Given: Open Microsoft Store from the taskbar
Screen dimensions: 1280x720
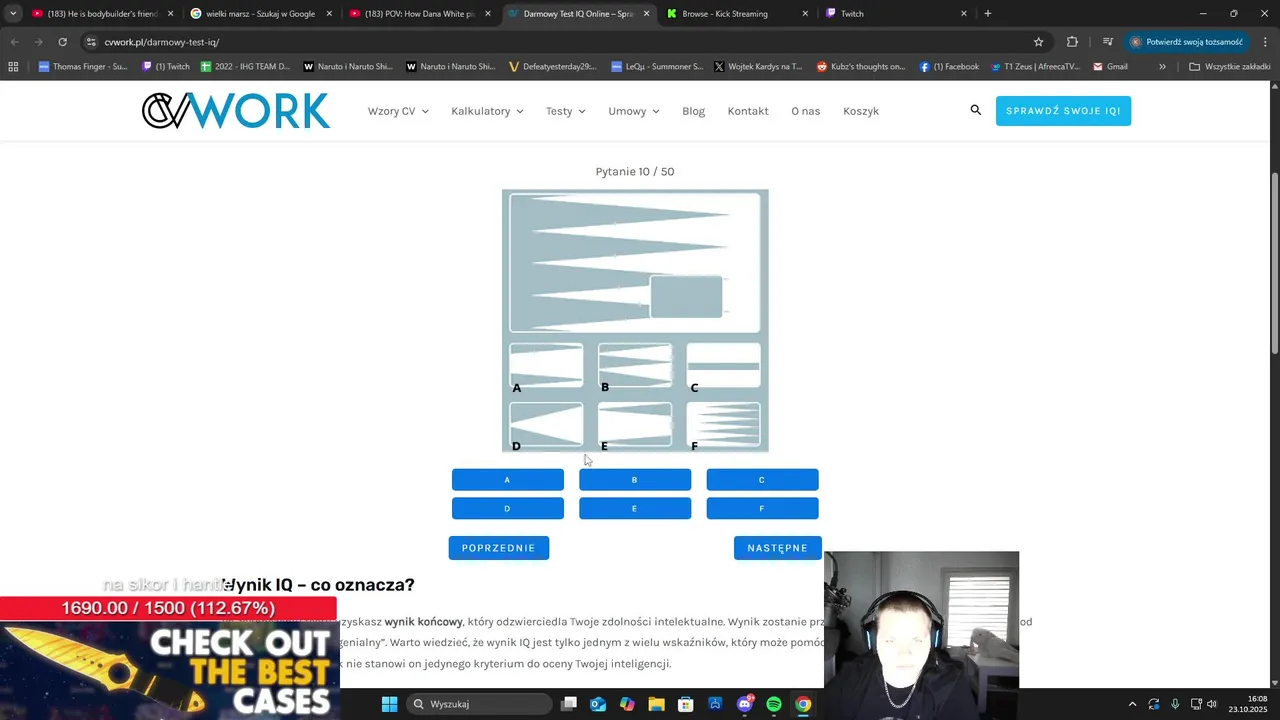Looking at the screenshot, I should [x=686, y=704].
